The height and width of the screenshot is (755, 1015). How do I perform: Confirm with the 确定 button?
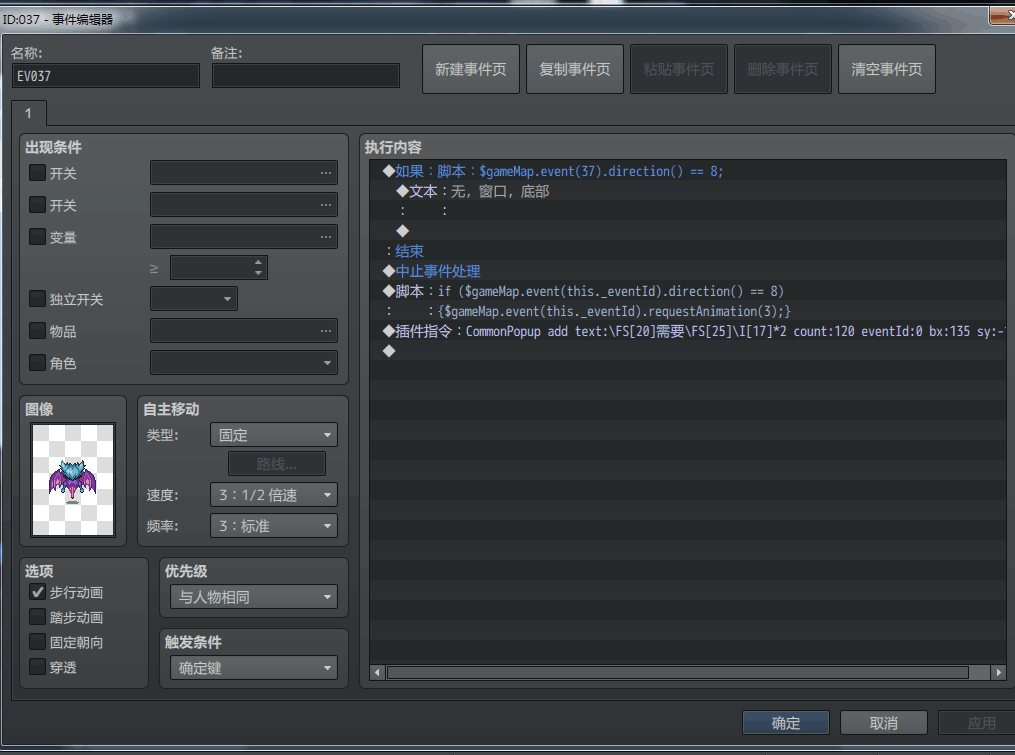coord(786,723)
